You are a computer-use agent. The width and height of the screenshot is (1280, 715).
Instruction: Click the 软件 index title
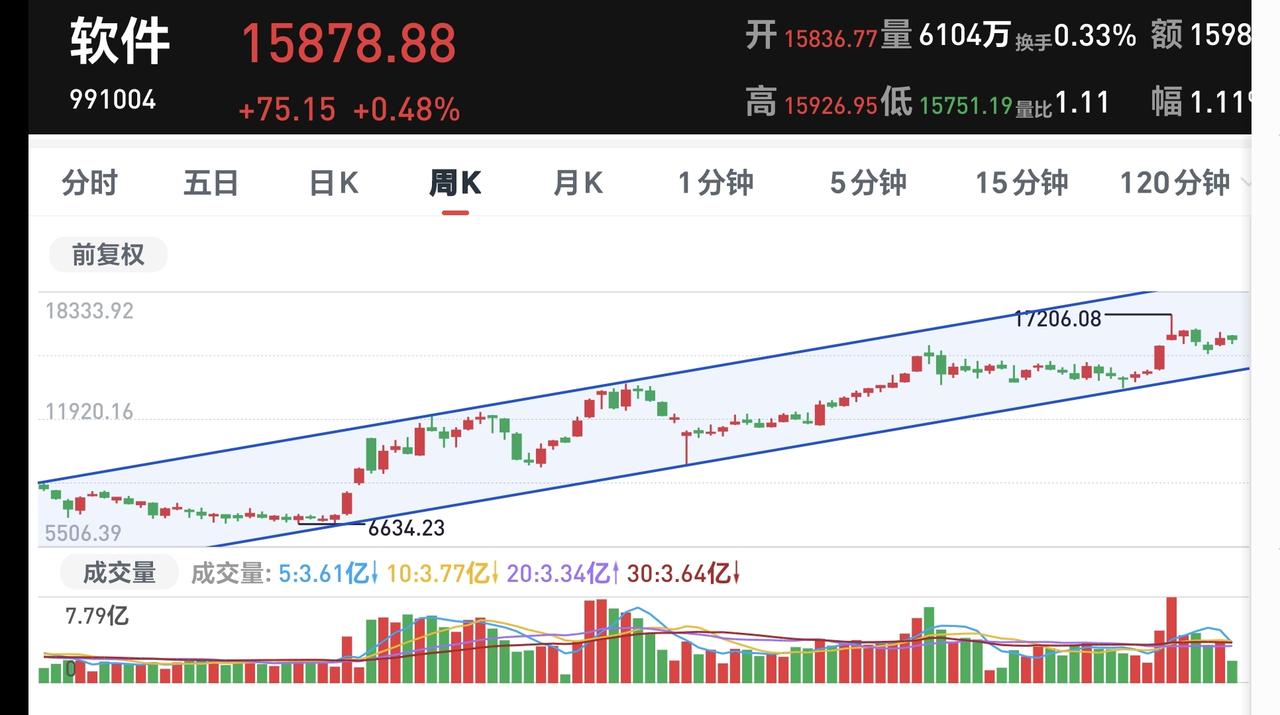tap(120, 42)
